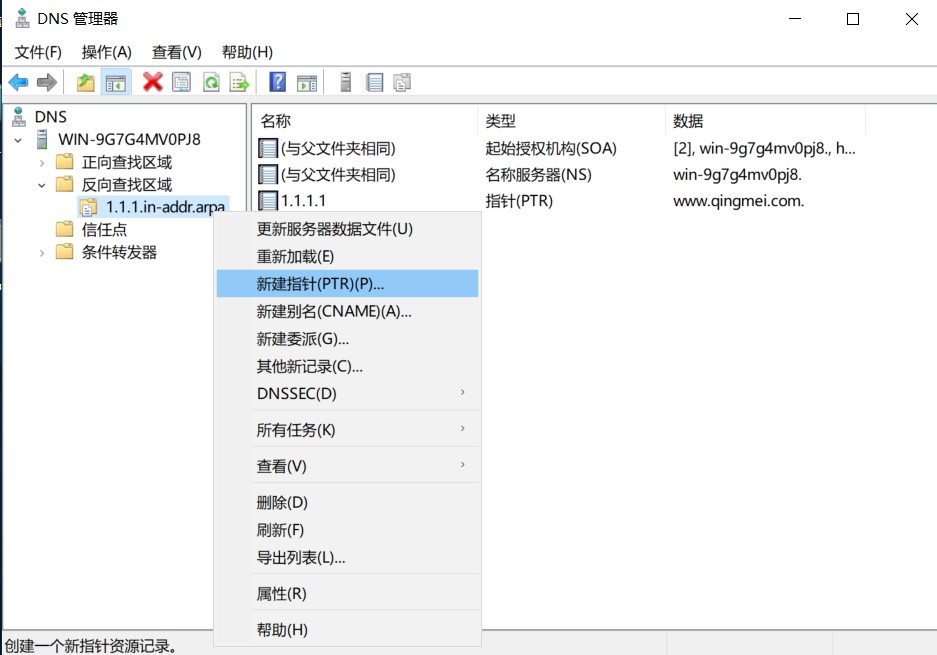This screenshot has width=937, height=655.
Task: Toggle the action pane toolbar icon
Action: tap(307, 82)
